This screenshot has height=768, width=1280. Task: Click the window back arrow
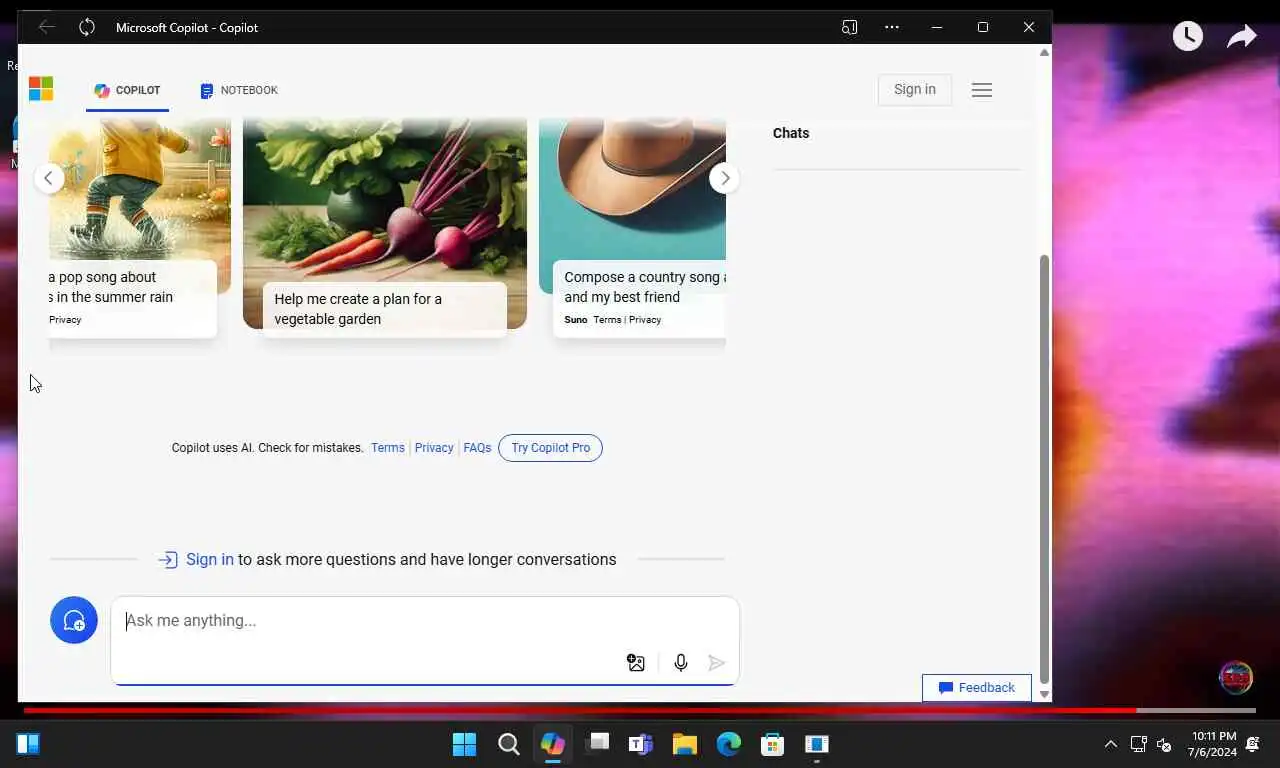[46, 27]
